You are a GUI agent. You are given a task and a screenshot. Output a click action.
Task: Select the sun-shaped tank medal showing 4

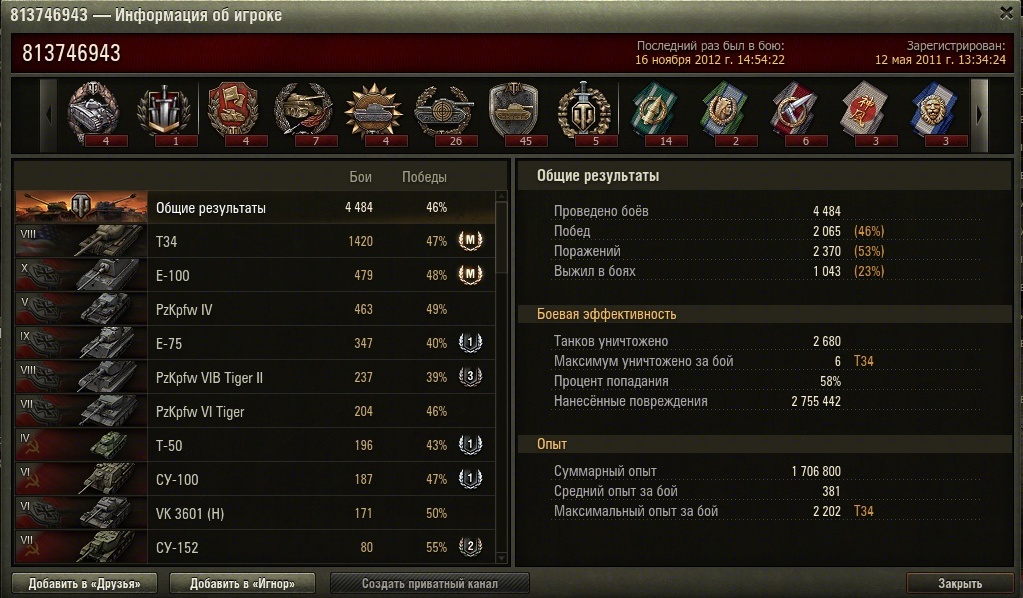[374, 111]
